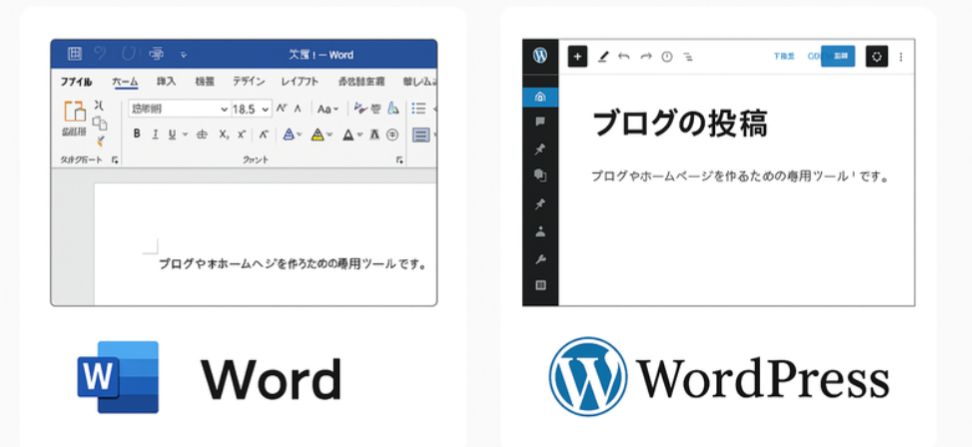Click the WordPress paragraph block text
This screenshot has width=972, height=447.
(x=740, y=177)
